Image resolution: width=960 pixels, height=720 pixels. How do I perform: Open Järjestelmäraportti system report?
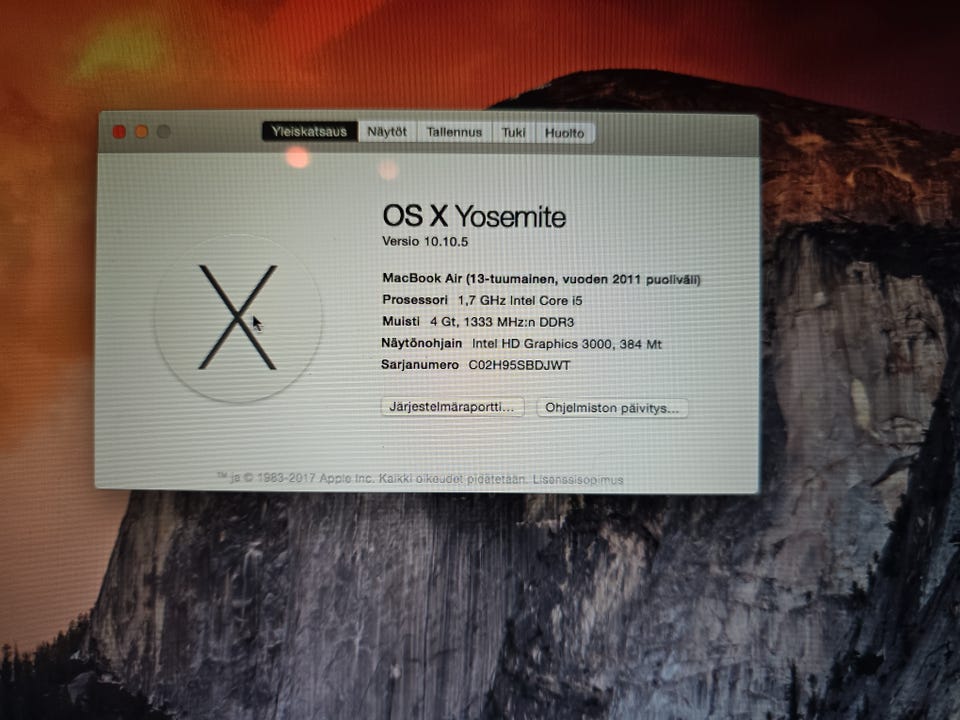point(452,407)
